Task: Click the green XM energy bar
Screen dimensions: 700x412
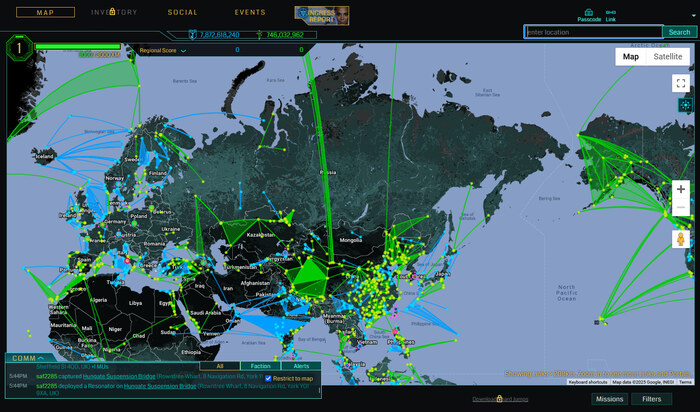Action: coord(78,46)
